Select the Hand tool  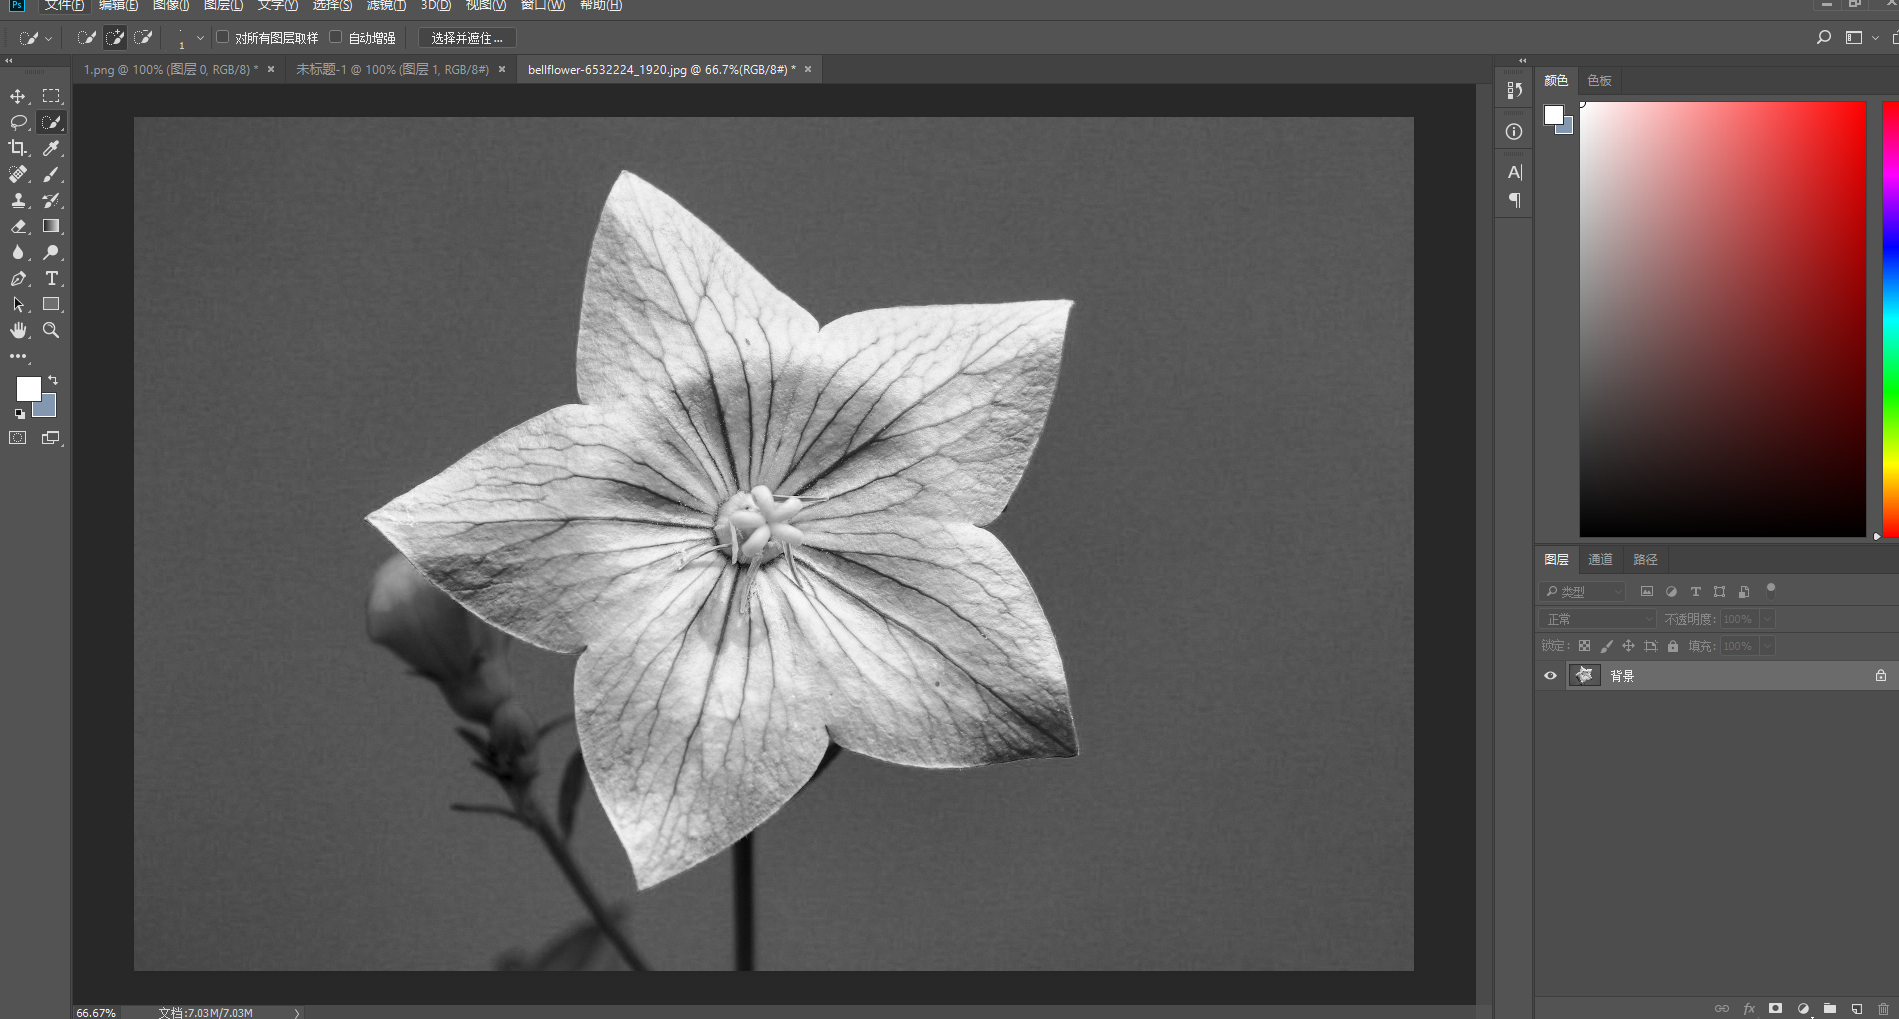coord(18,330)
